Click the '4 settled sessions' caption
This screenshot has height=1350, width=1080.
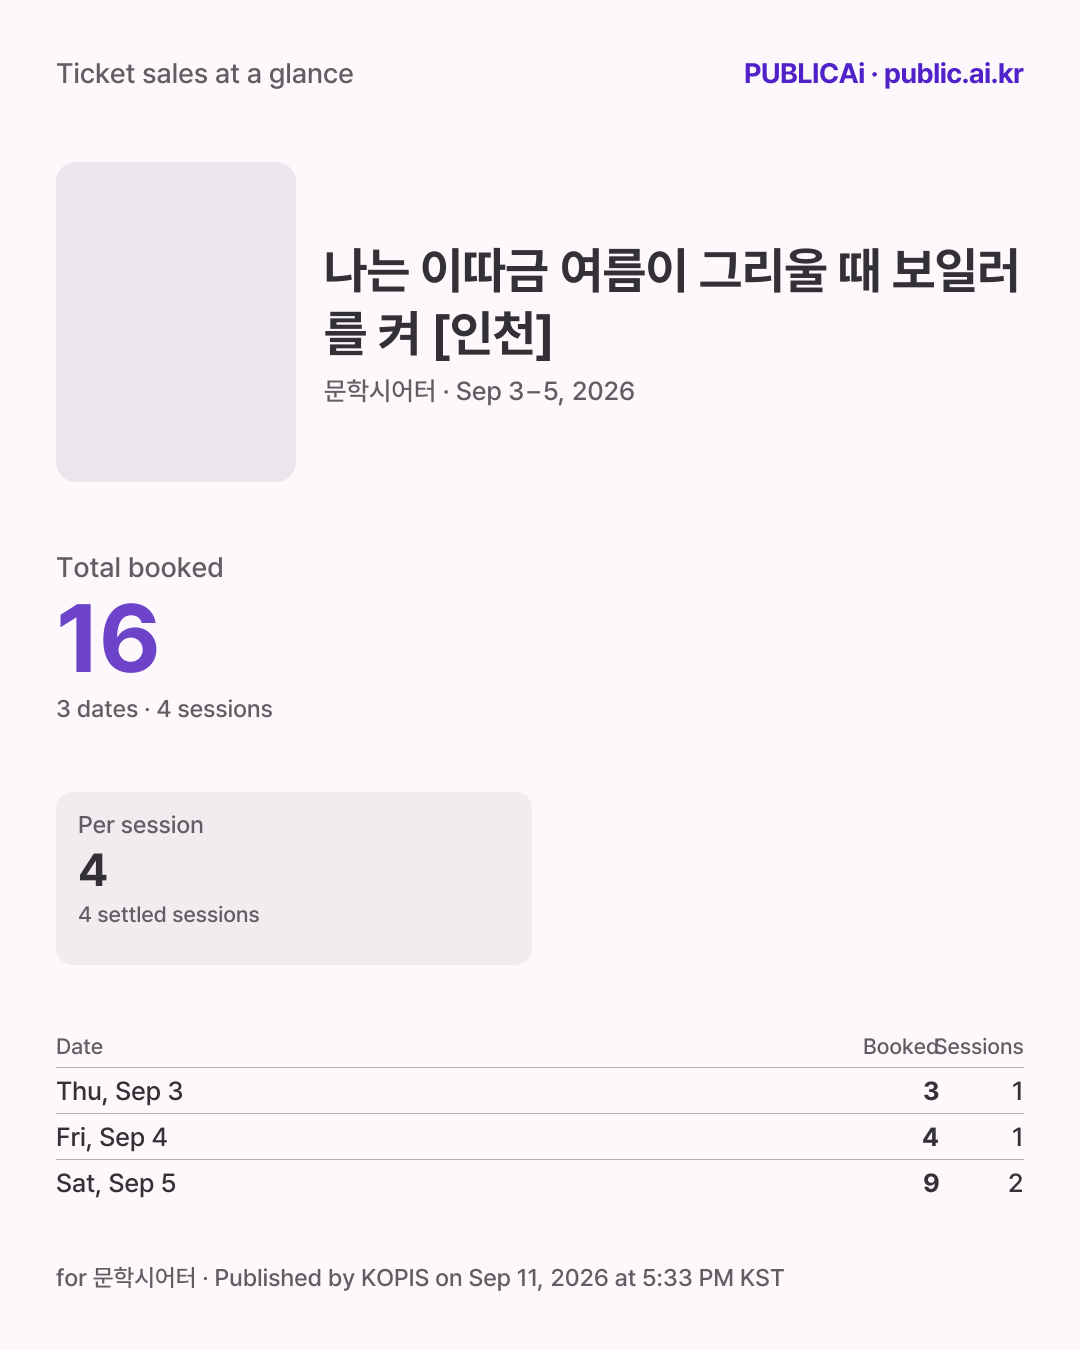click(x=169, y=915)
